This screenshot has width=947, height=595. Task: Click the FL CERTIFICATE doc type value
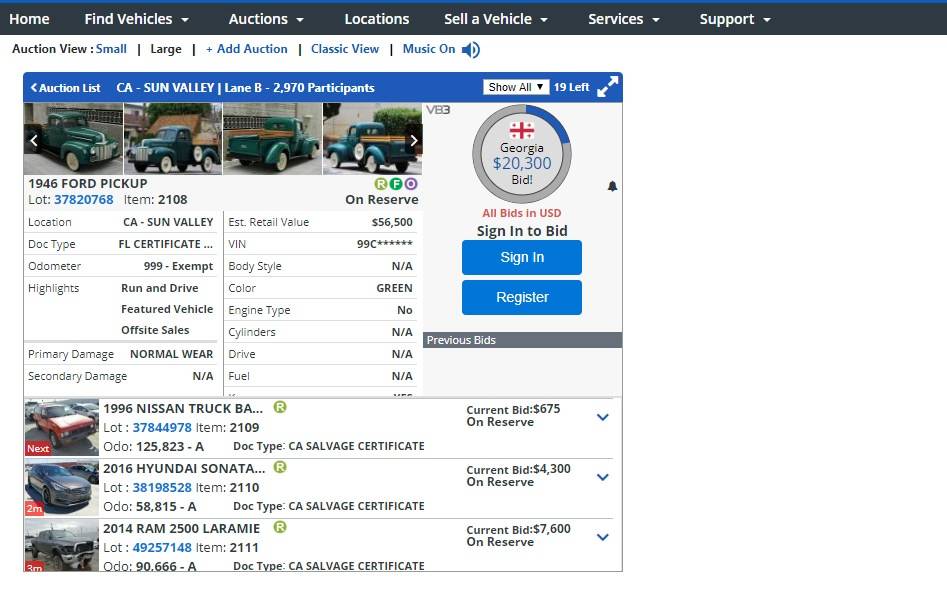pyautogui.click(x=165, y=244)
